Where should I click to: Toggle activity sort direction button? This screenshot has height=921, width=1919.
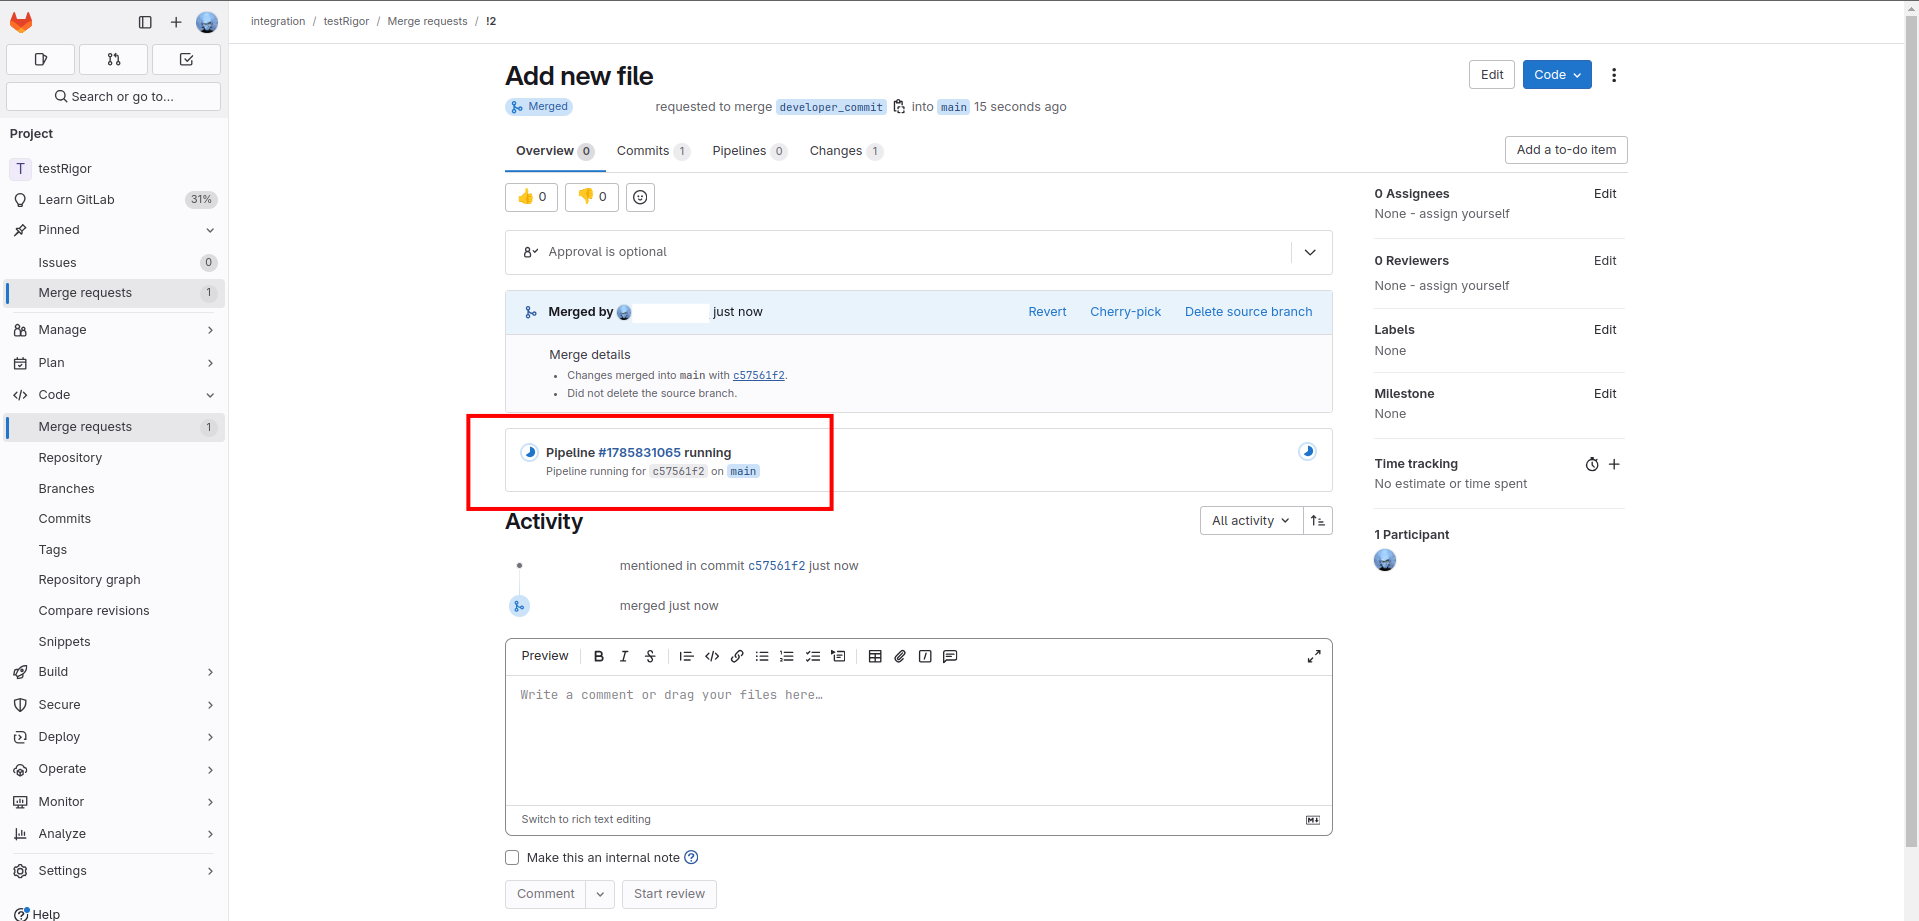pyautogui.click(x=1318, y=521)
